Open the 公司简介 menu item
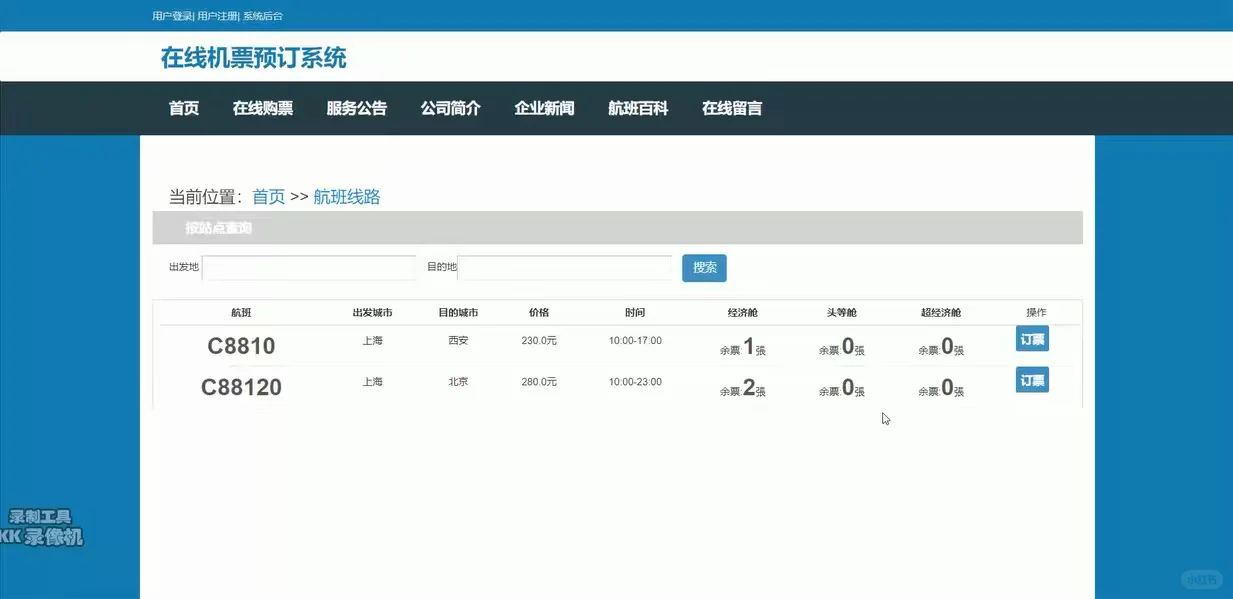 click(450, 108)
